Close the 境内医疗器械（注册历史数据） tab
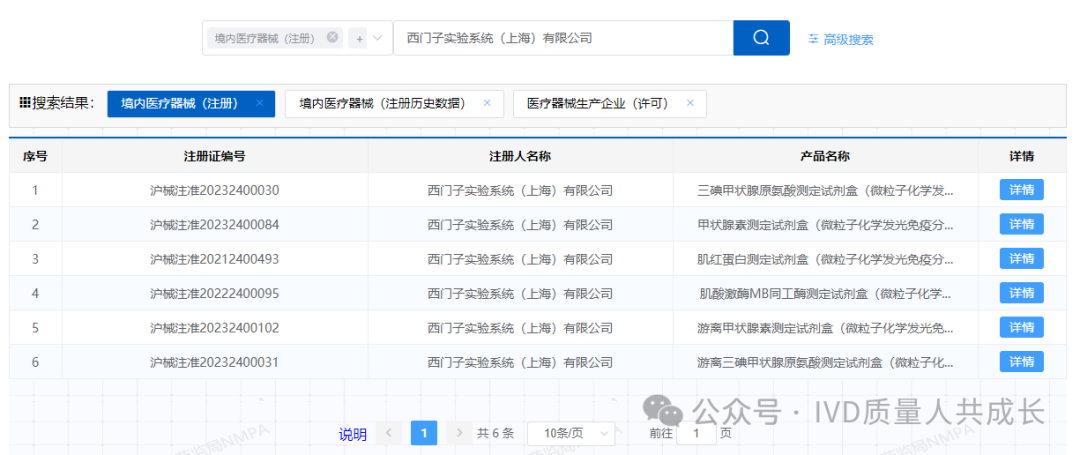 487,103
